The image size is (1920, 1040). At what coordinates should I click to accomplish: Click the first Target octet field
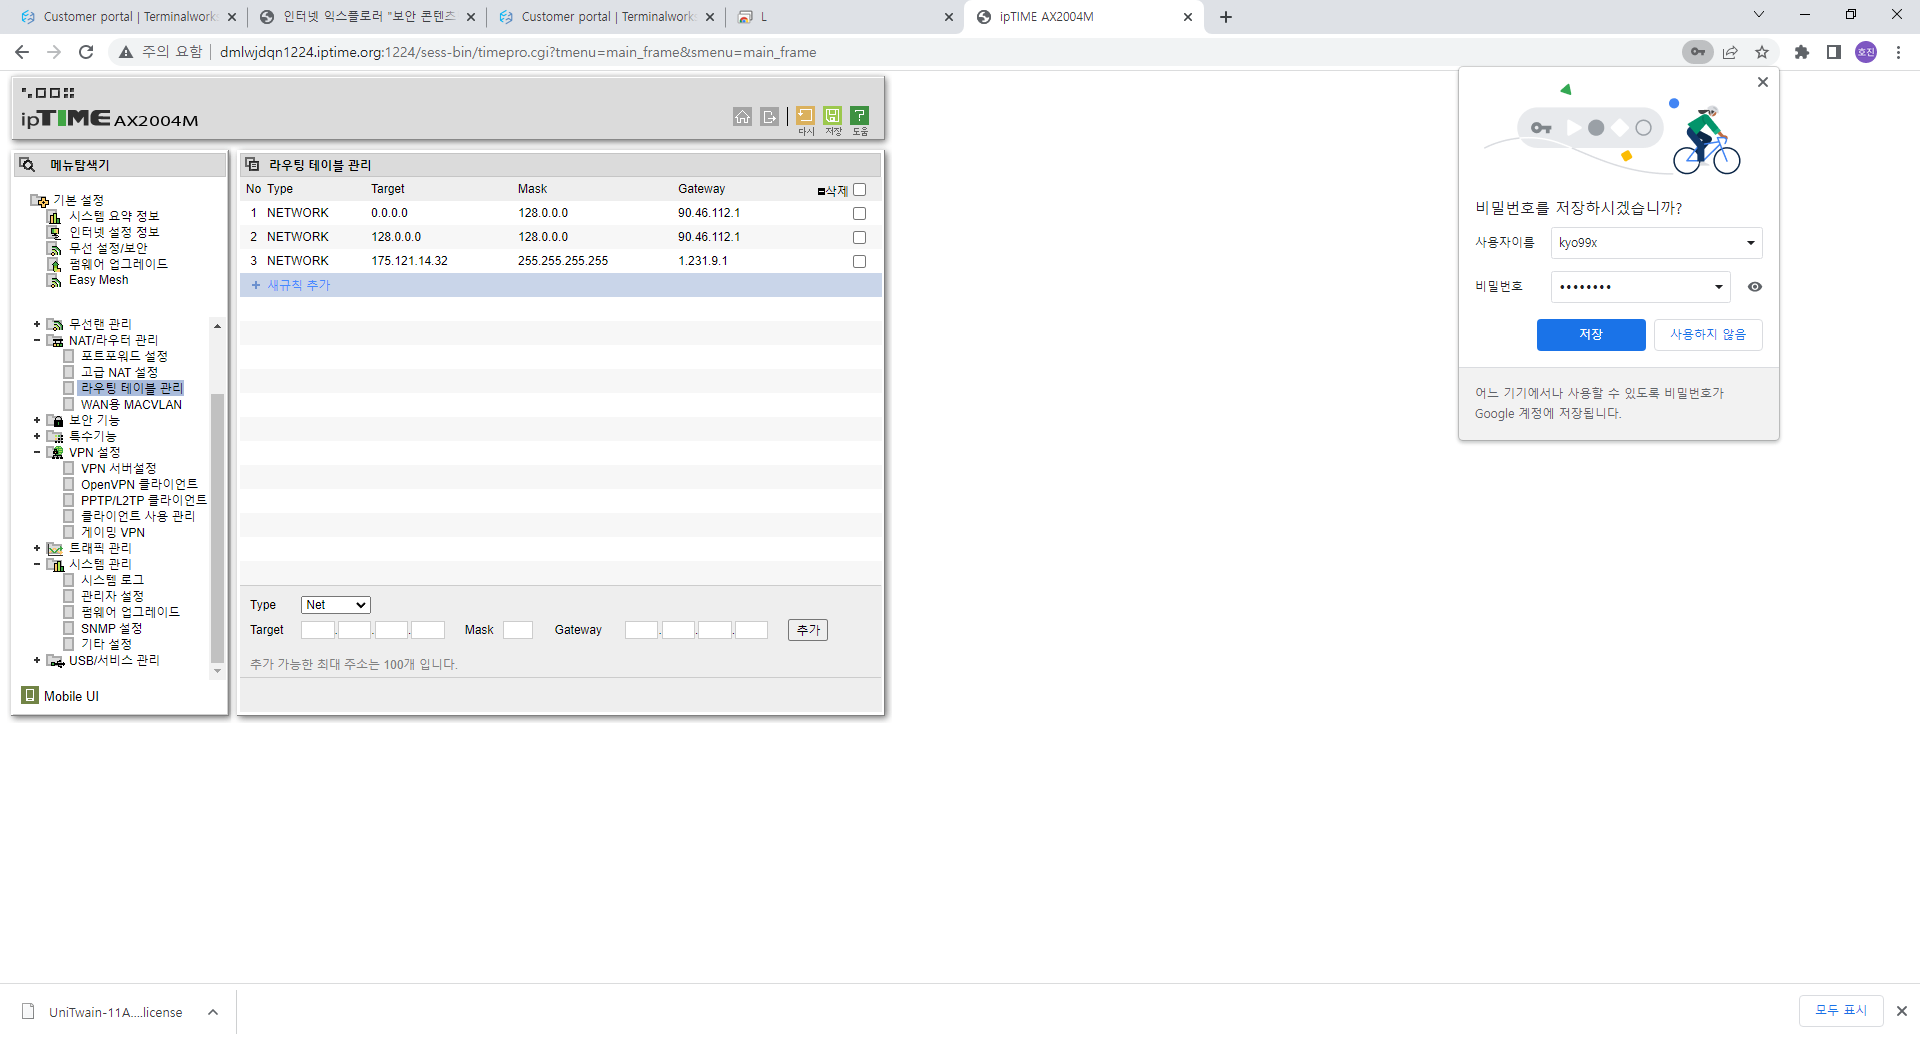pos(318,630)
